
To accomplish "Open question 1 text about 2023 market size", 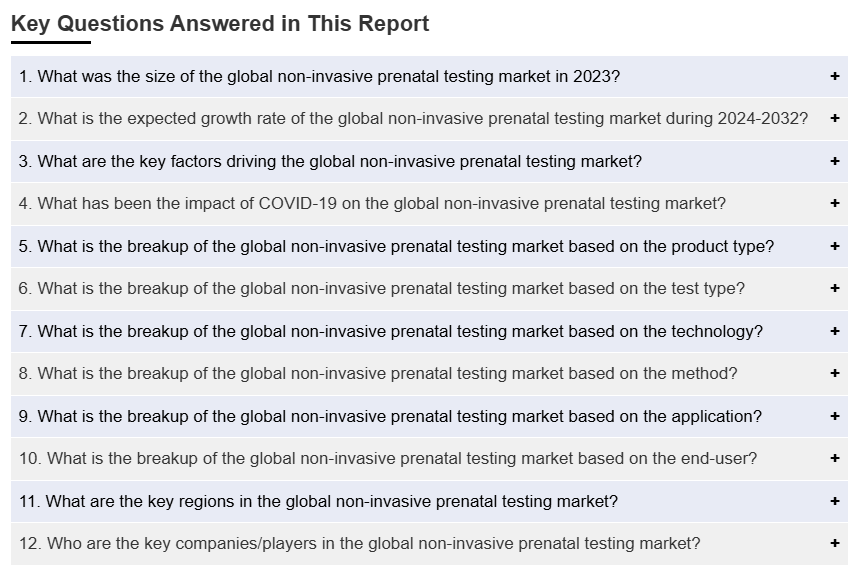I will (x=319, y=76).
